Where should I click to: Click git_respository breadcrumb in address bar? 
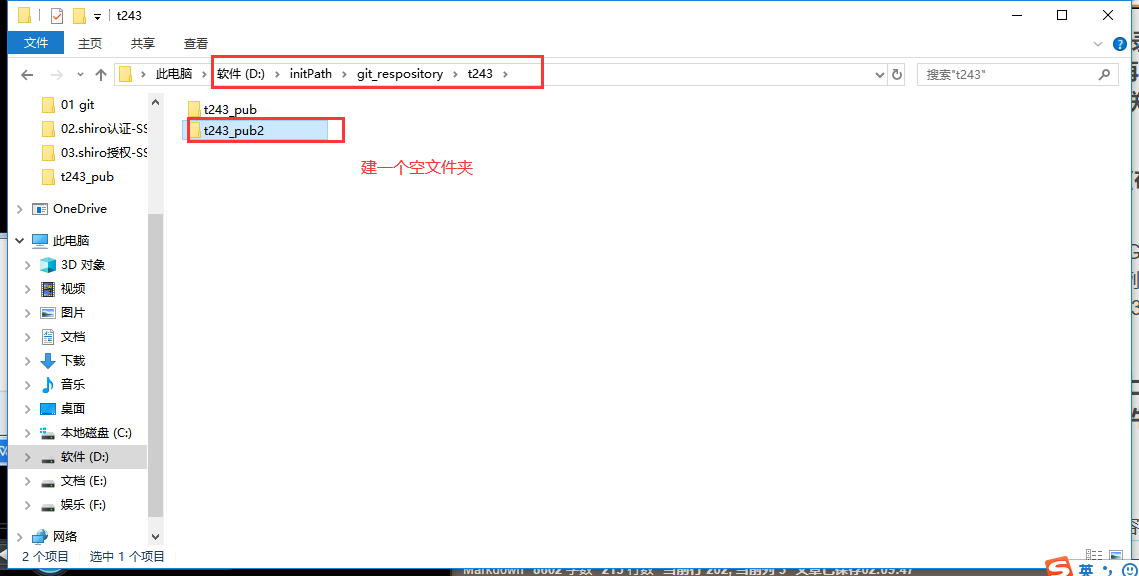pyautogui.click(x=400, y=74)
